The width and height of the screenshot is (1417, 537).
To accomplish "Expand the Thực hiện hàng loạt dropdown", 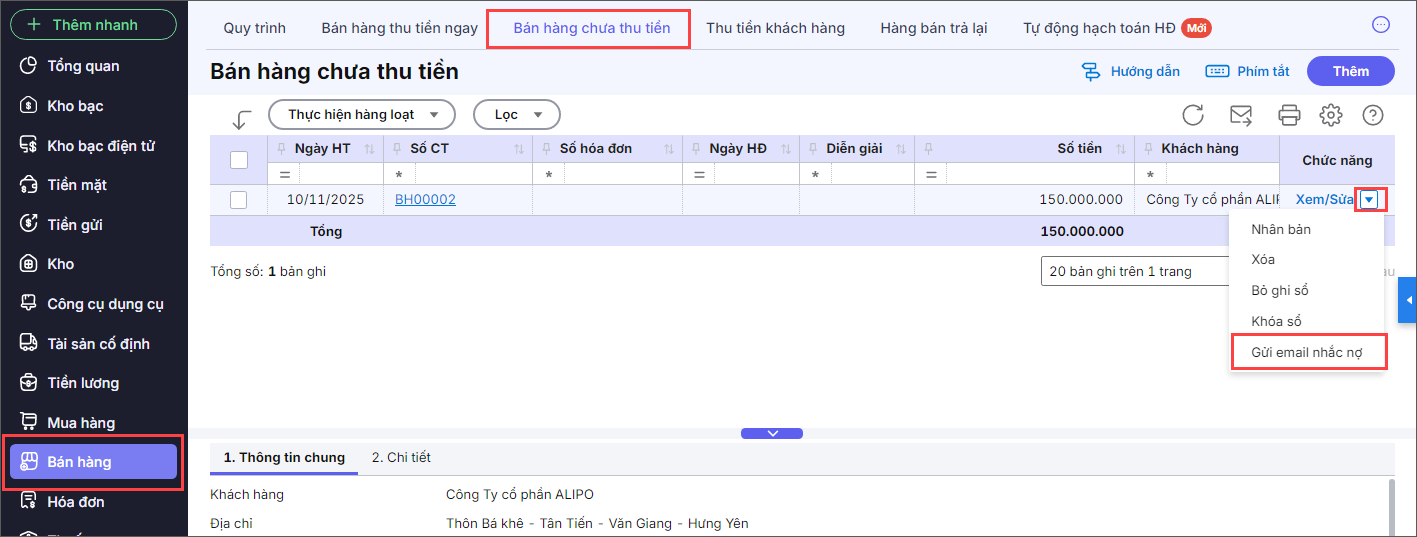I will 361,115.
